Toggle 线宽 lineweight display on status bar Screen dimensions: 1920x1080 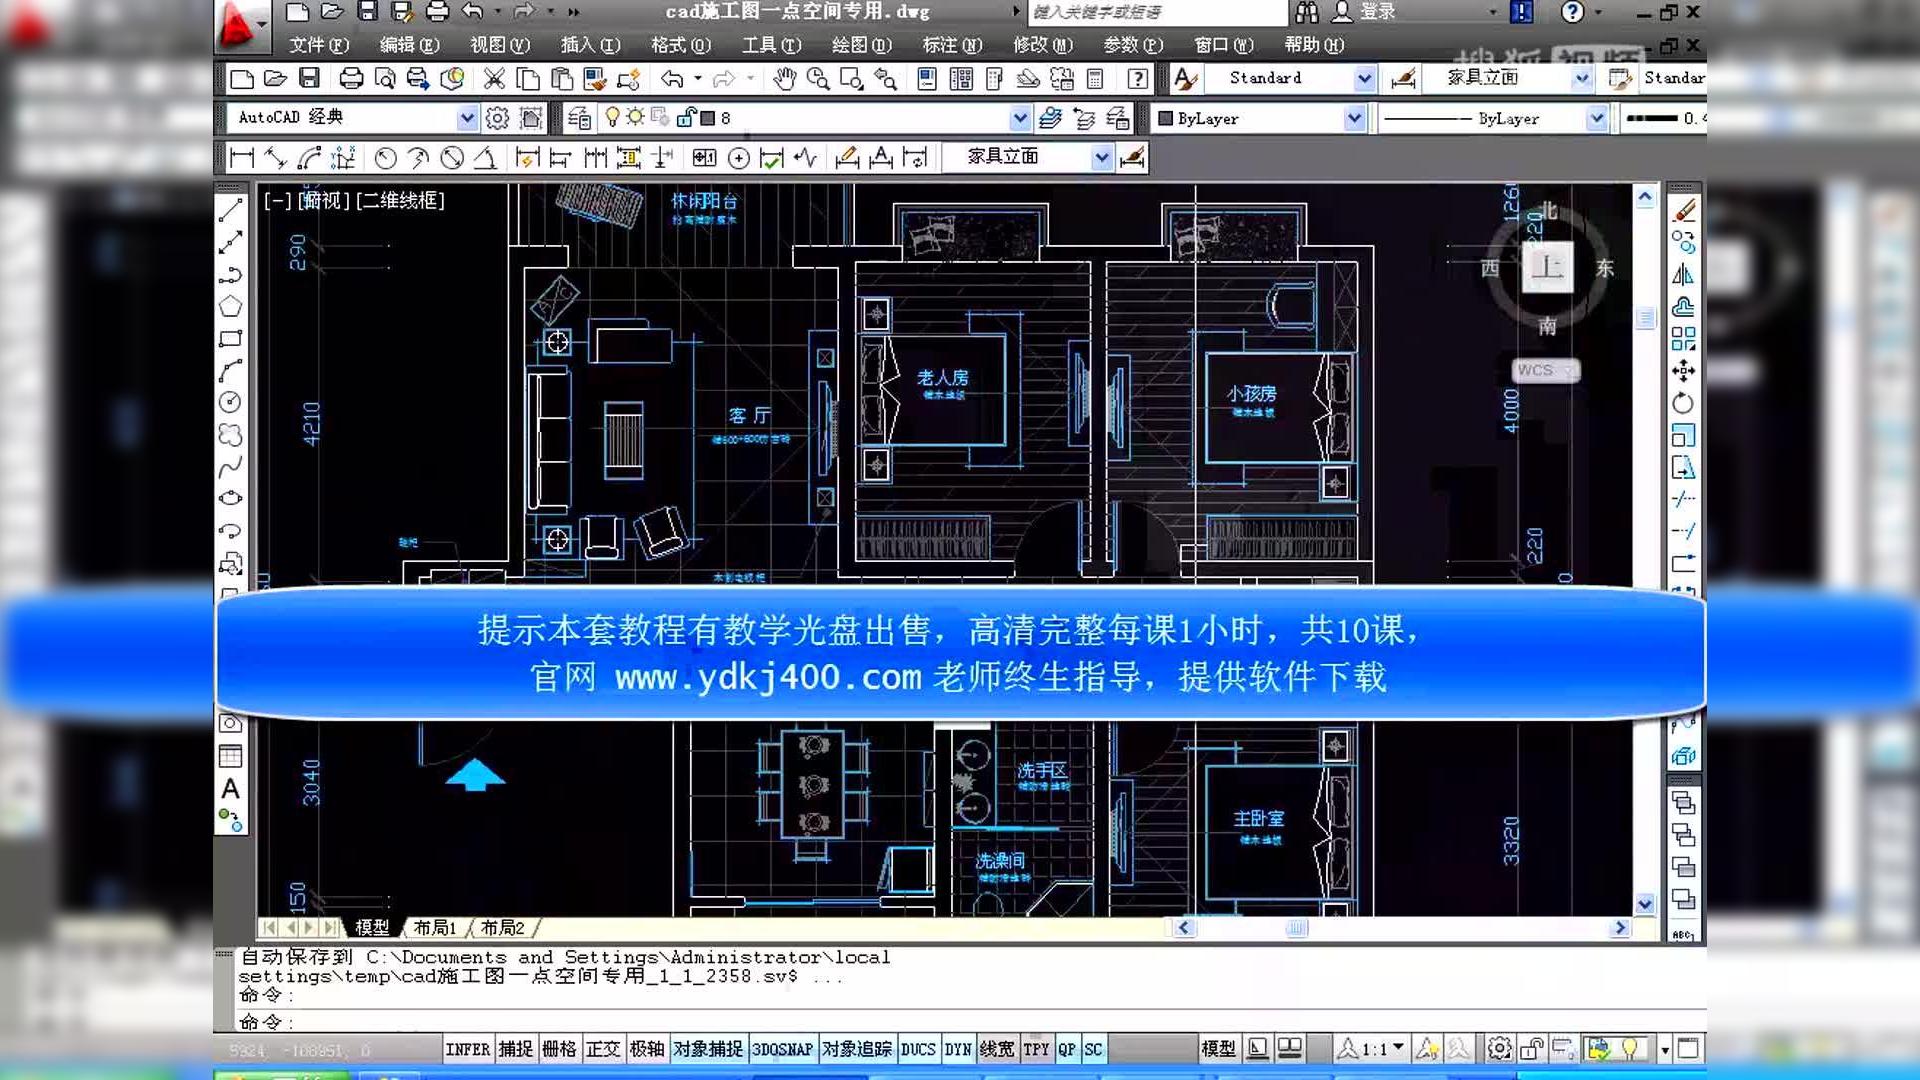(996, 1049)
